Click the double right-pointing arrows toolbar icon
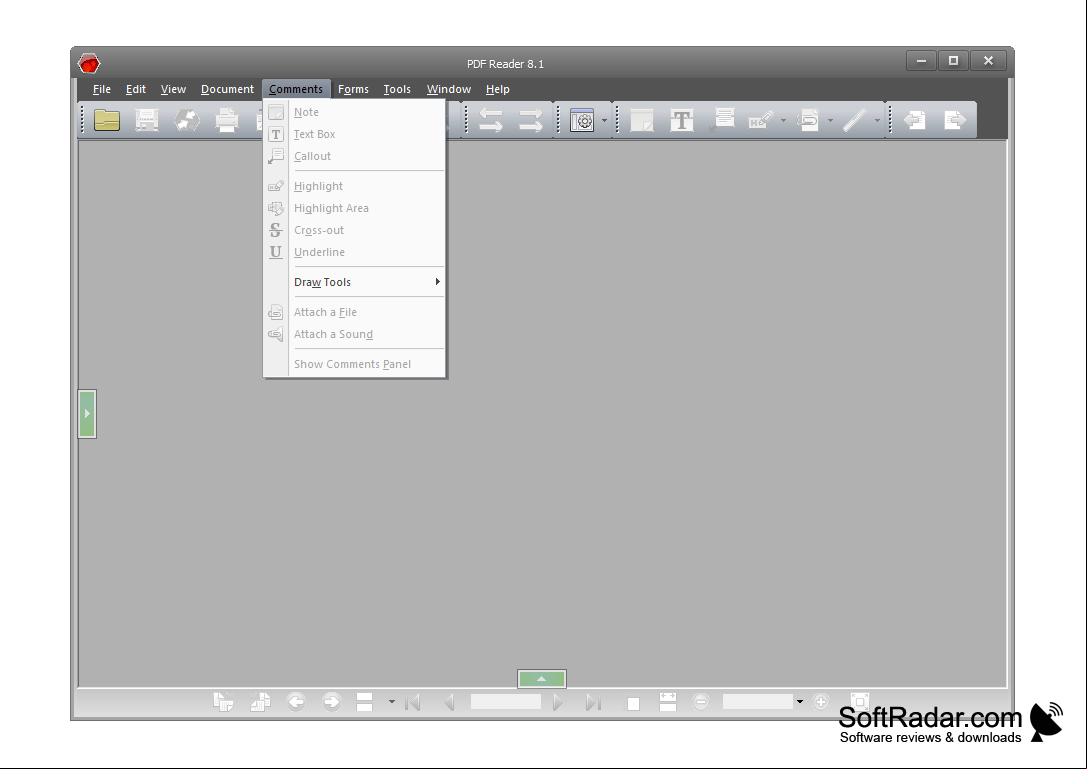The image size is (1087, 769). [531, 120]
